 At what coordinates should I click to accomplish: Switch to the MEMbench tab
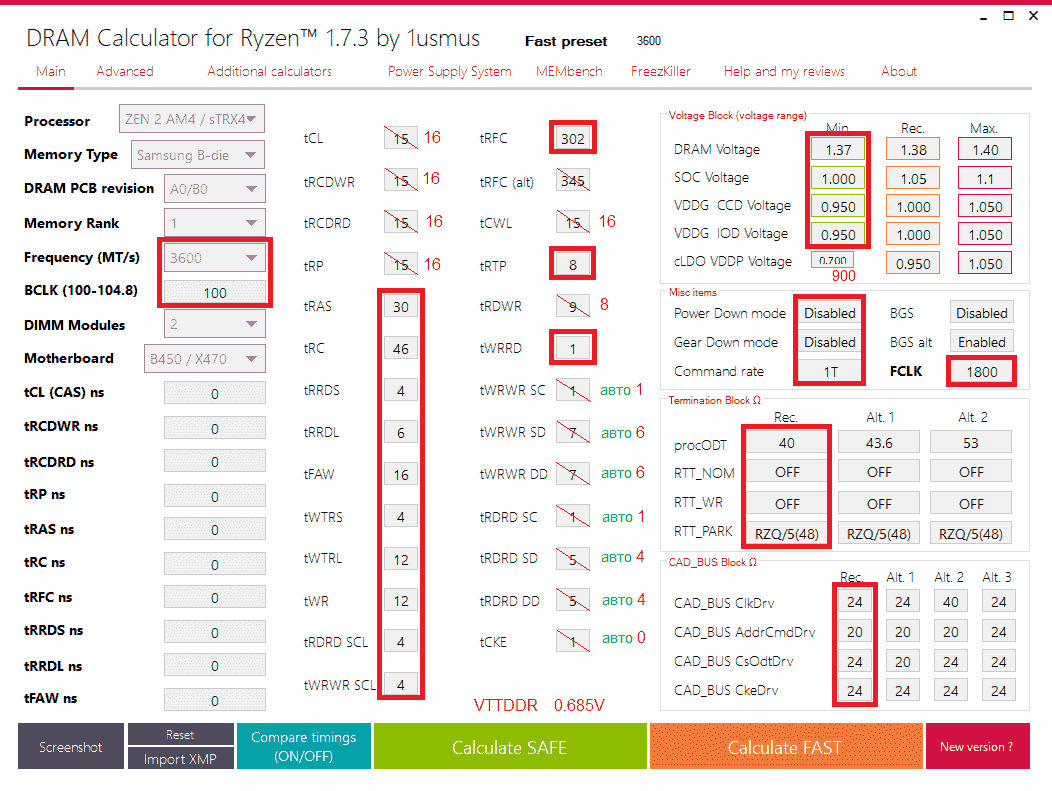(569, 71)
